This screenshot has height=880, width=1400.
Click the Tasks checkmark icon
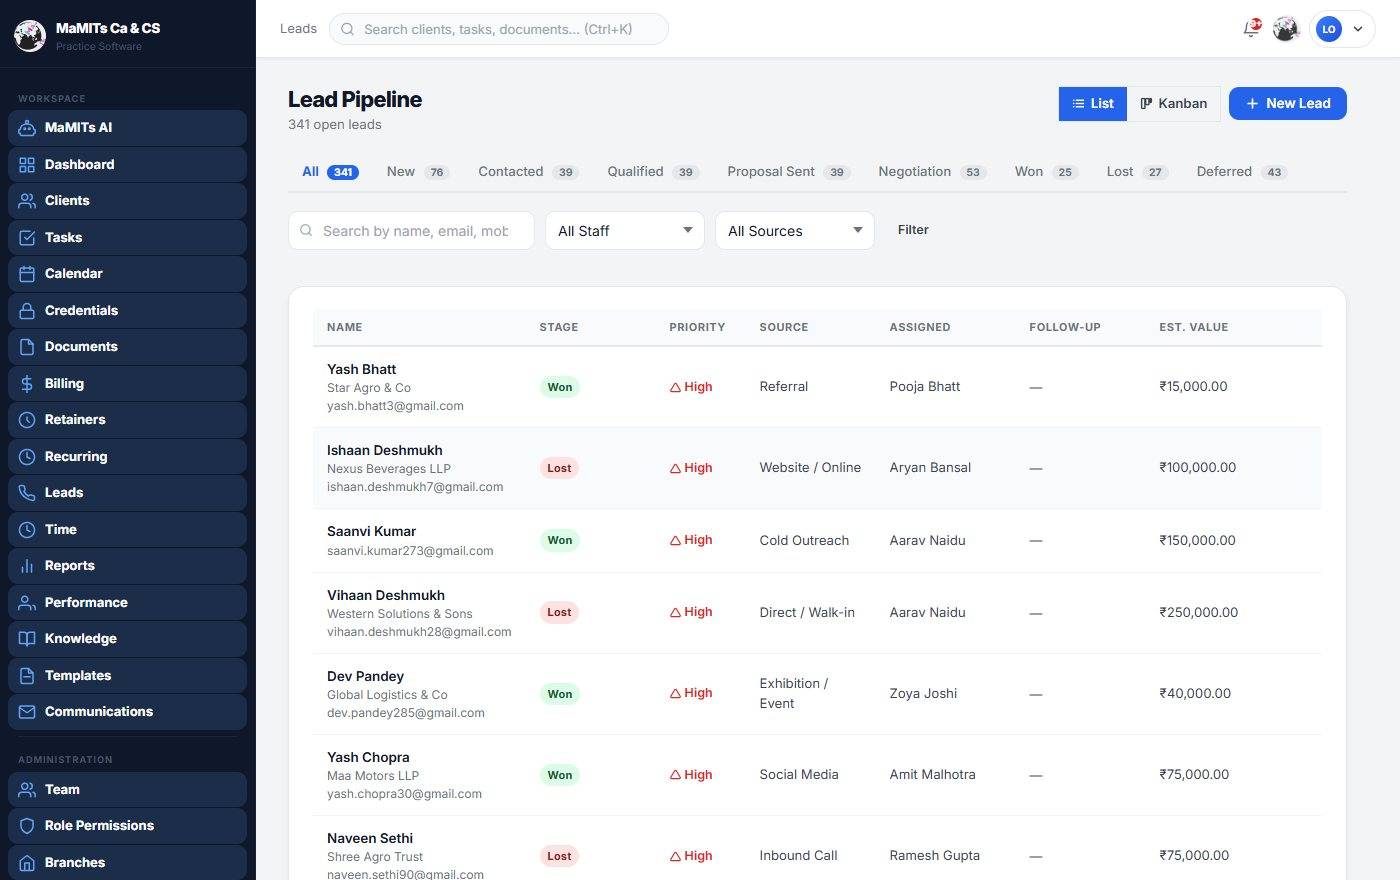[x=27, y=238]
